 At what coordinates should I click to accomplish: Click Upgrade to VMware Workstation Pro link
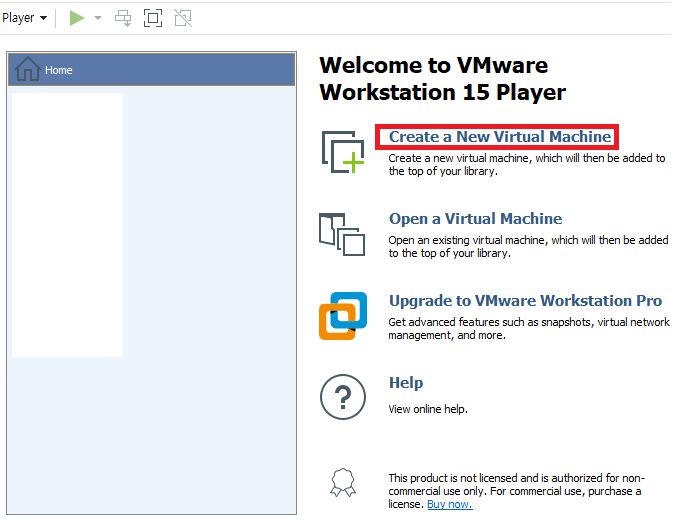point(526,301)
